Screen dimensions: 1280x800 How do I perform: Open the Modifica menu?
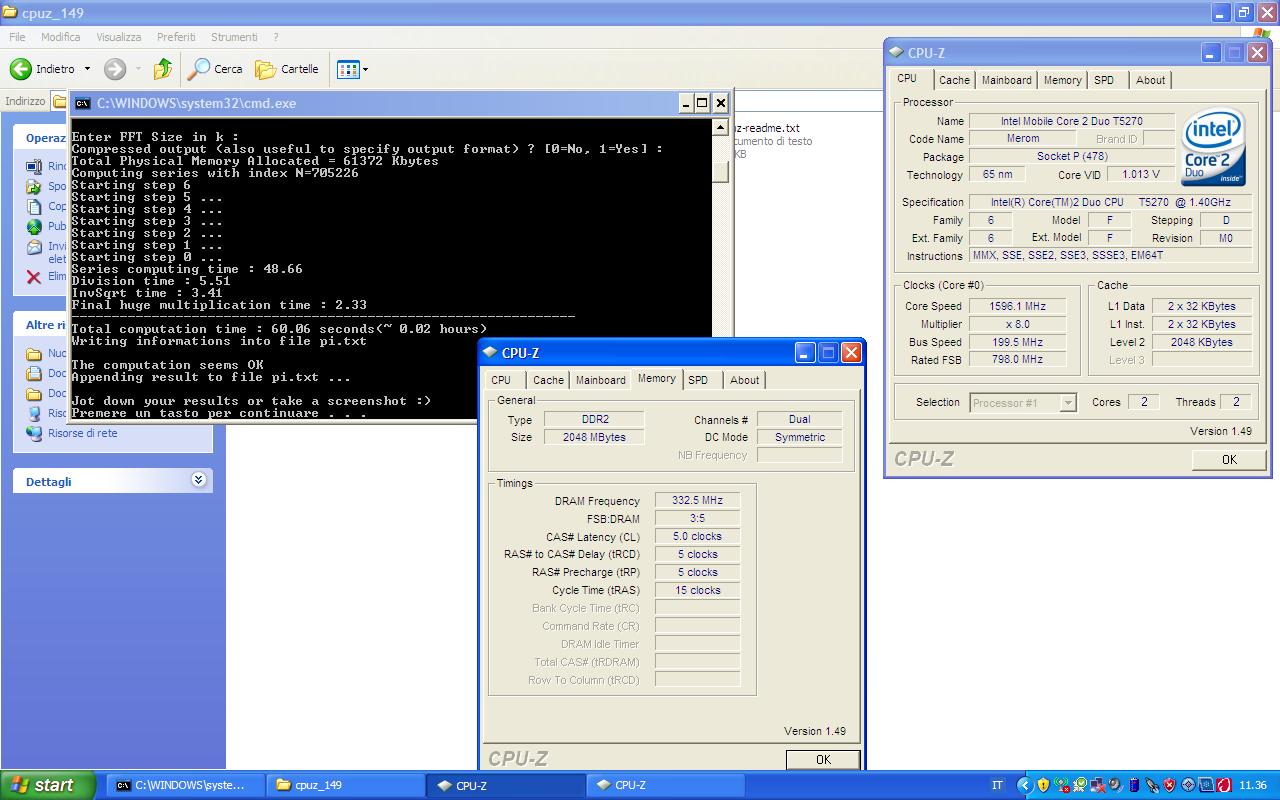point(61,37)
